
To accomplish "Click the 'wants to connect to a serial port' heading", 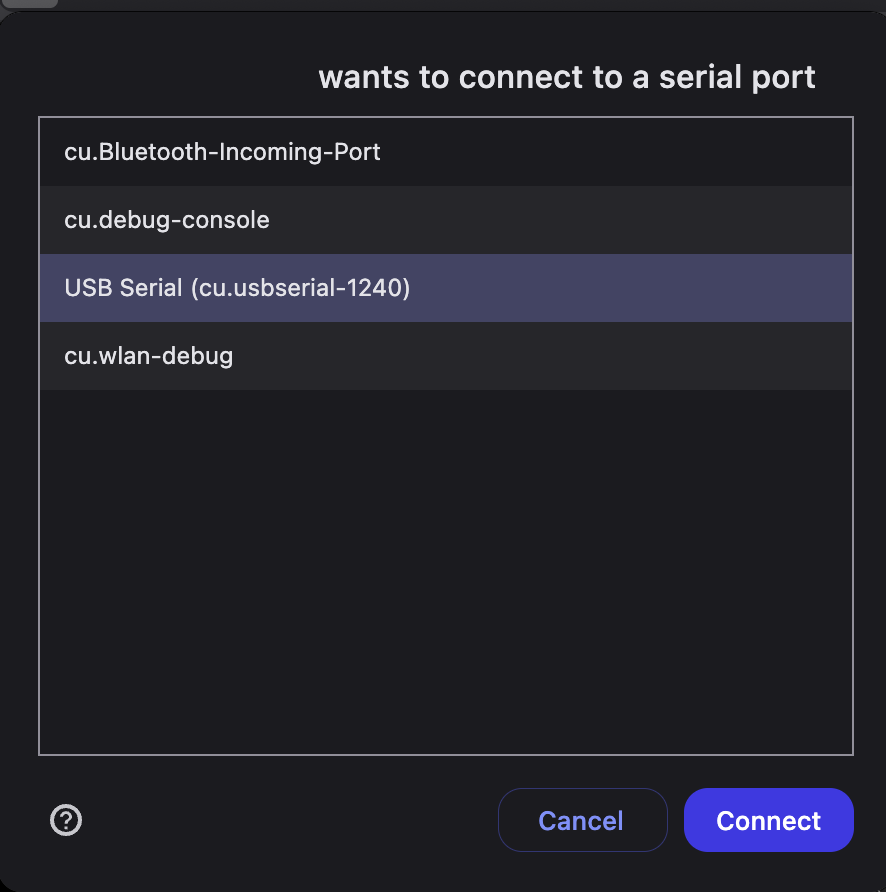I will click(x=567, y=78).
